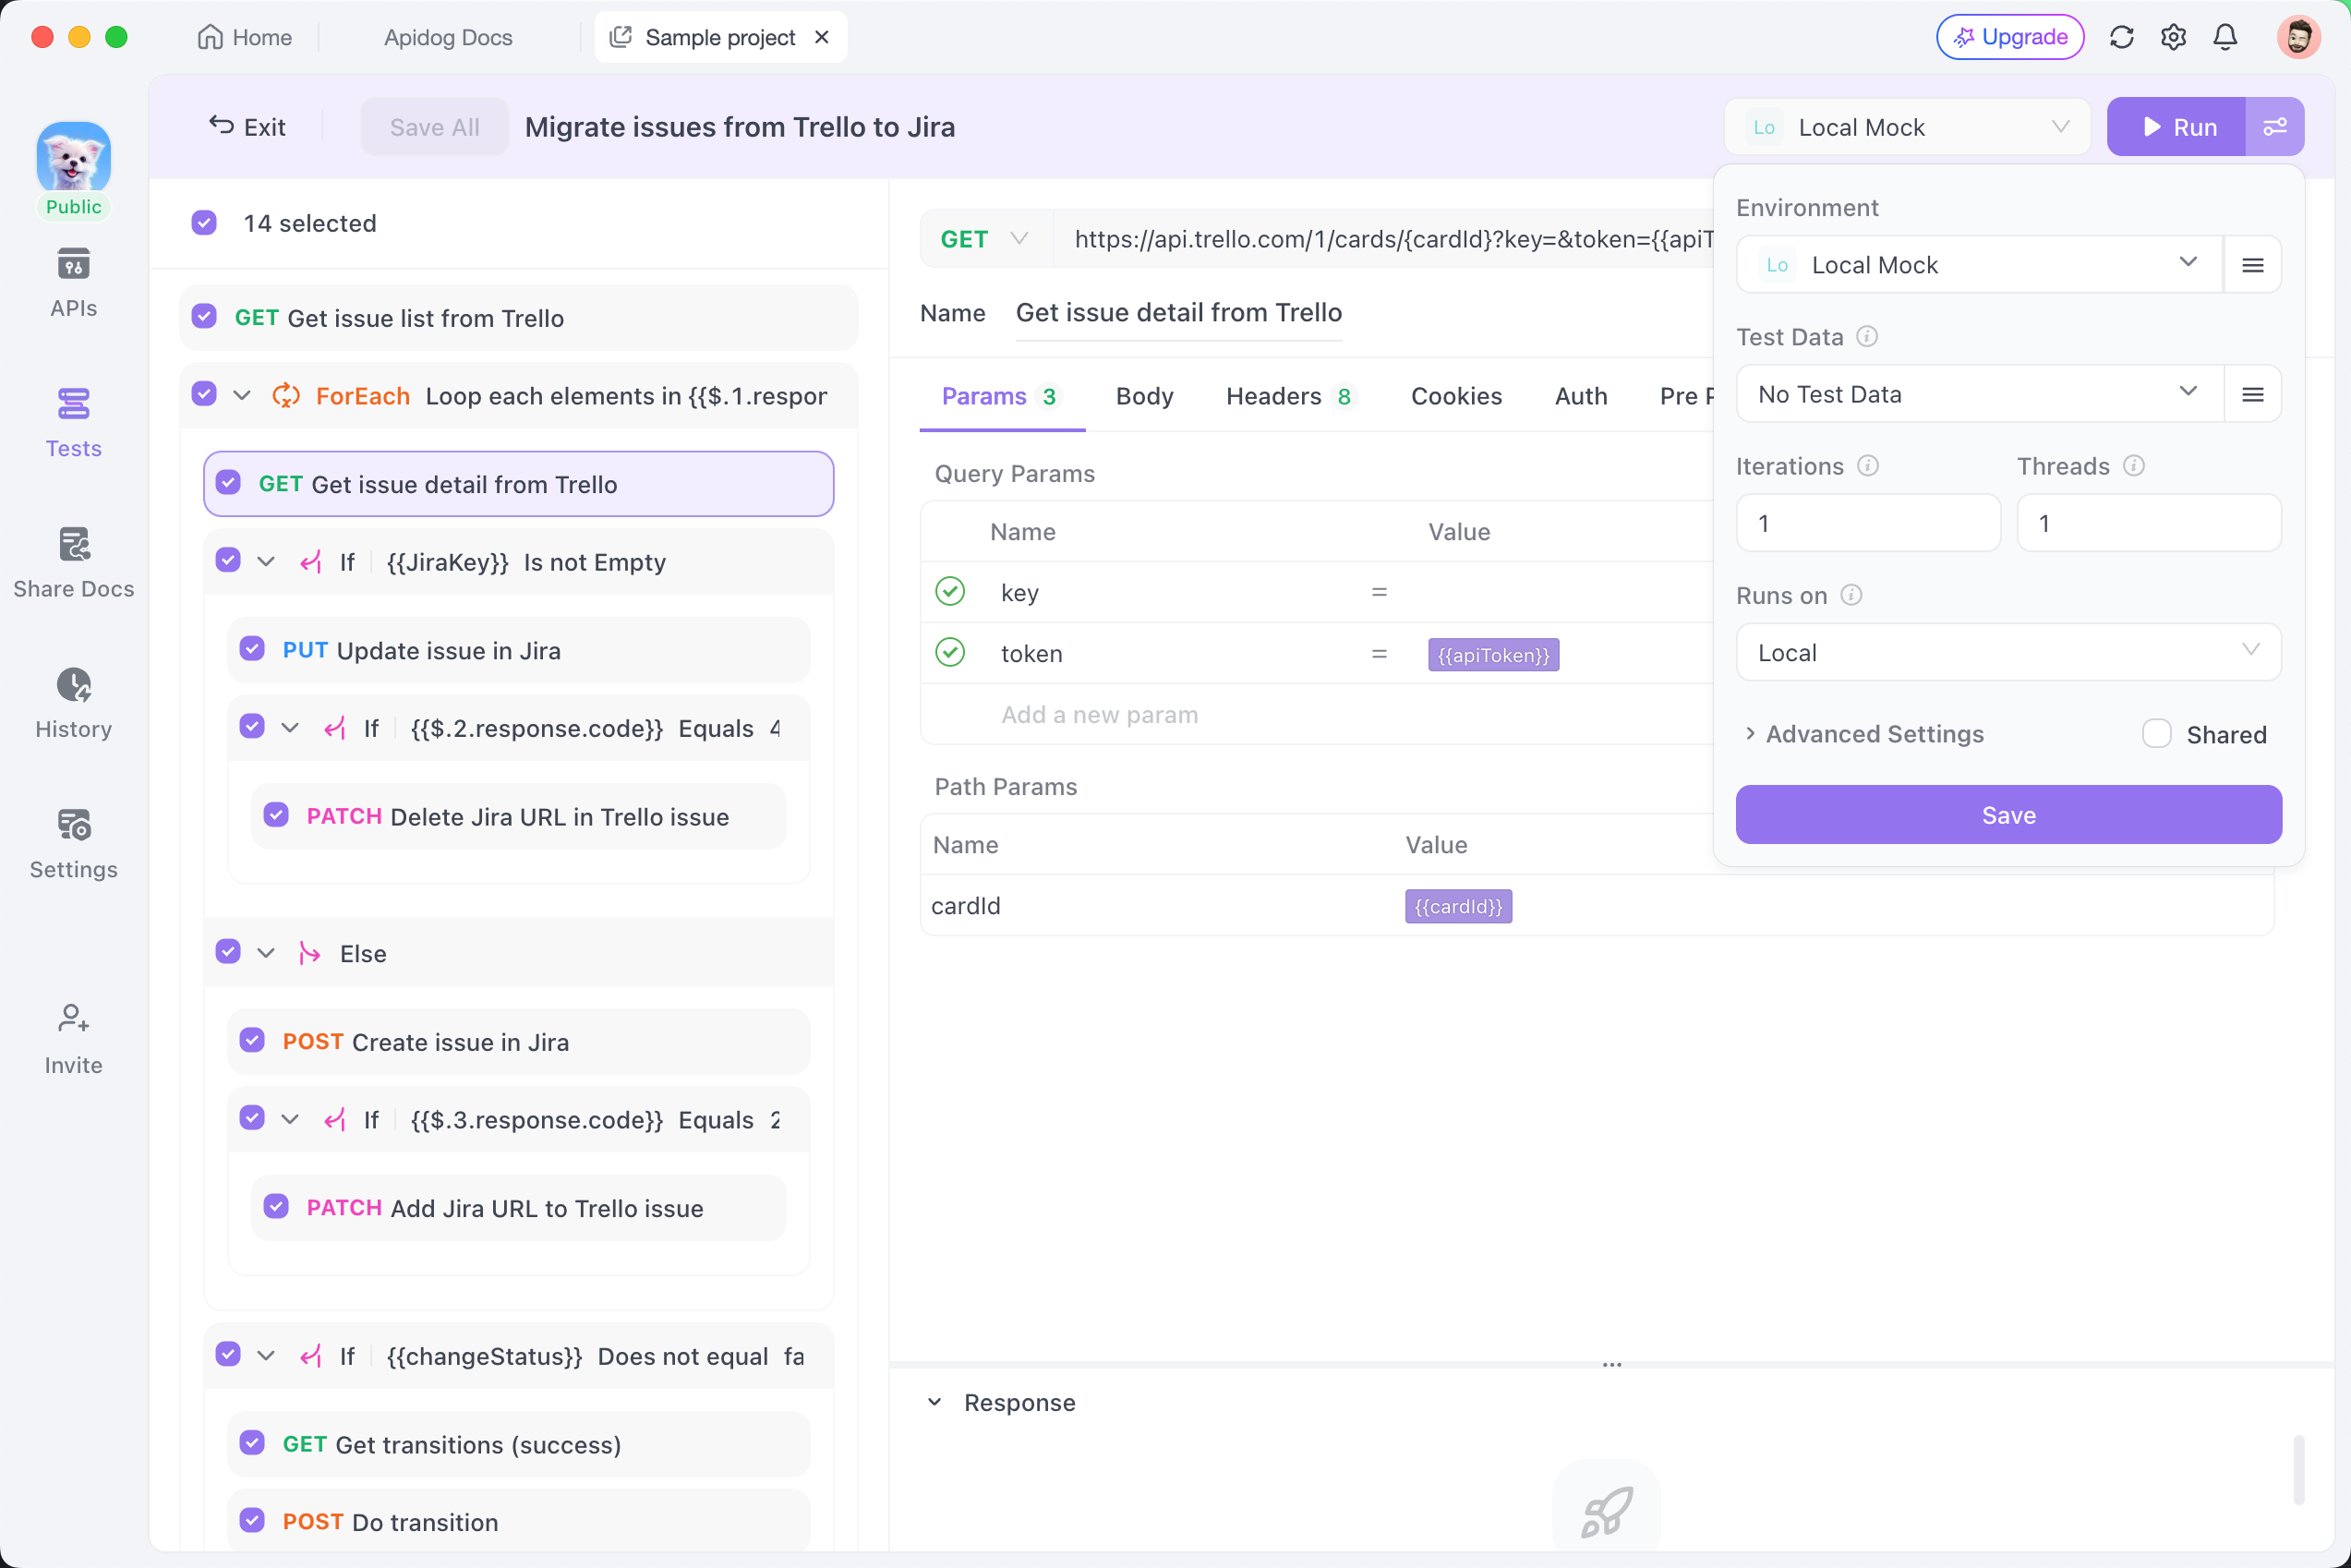The width and height of the screenshot is (2351, 1568).
Task: Uncheck PATCH Delete Jira URL step checkbox
Action: point(276,815)
